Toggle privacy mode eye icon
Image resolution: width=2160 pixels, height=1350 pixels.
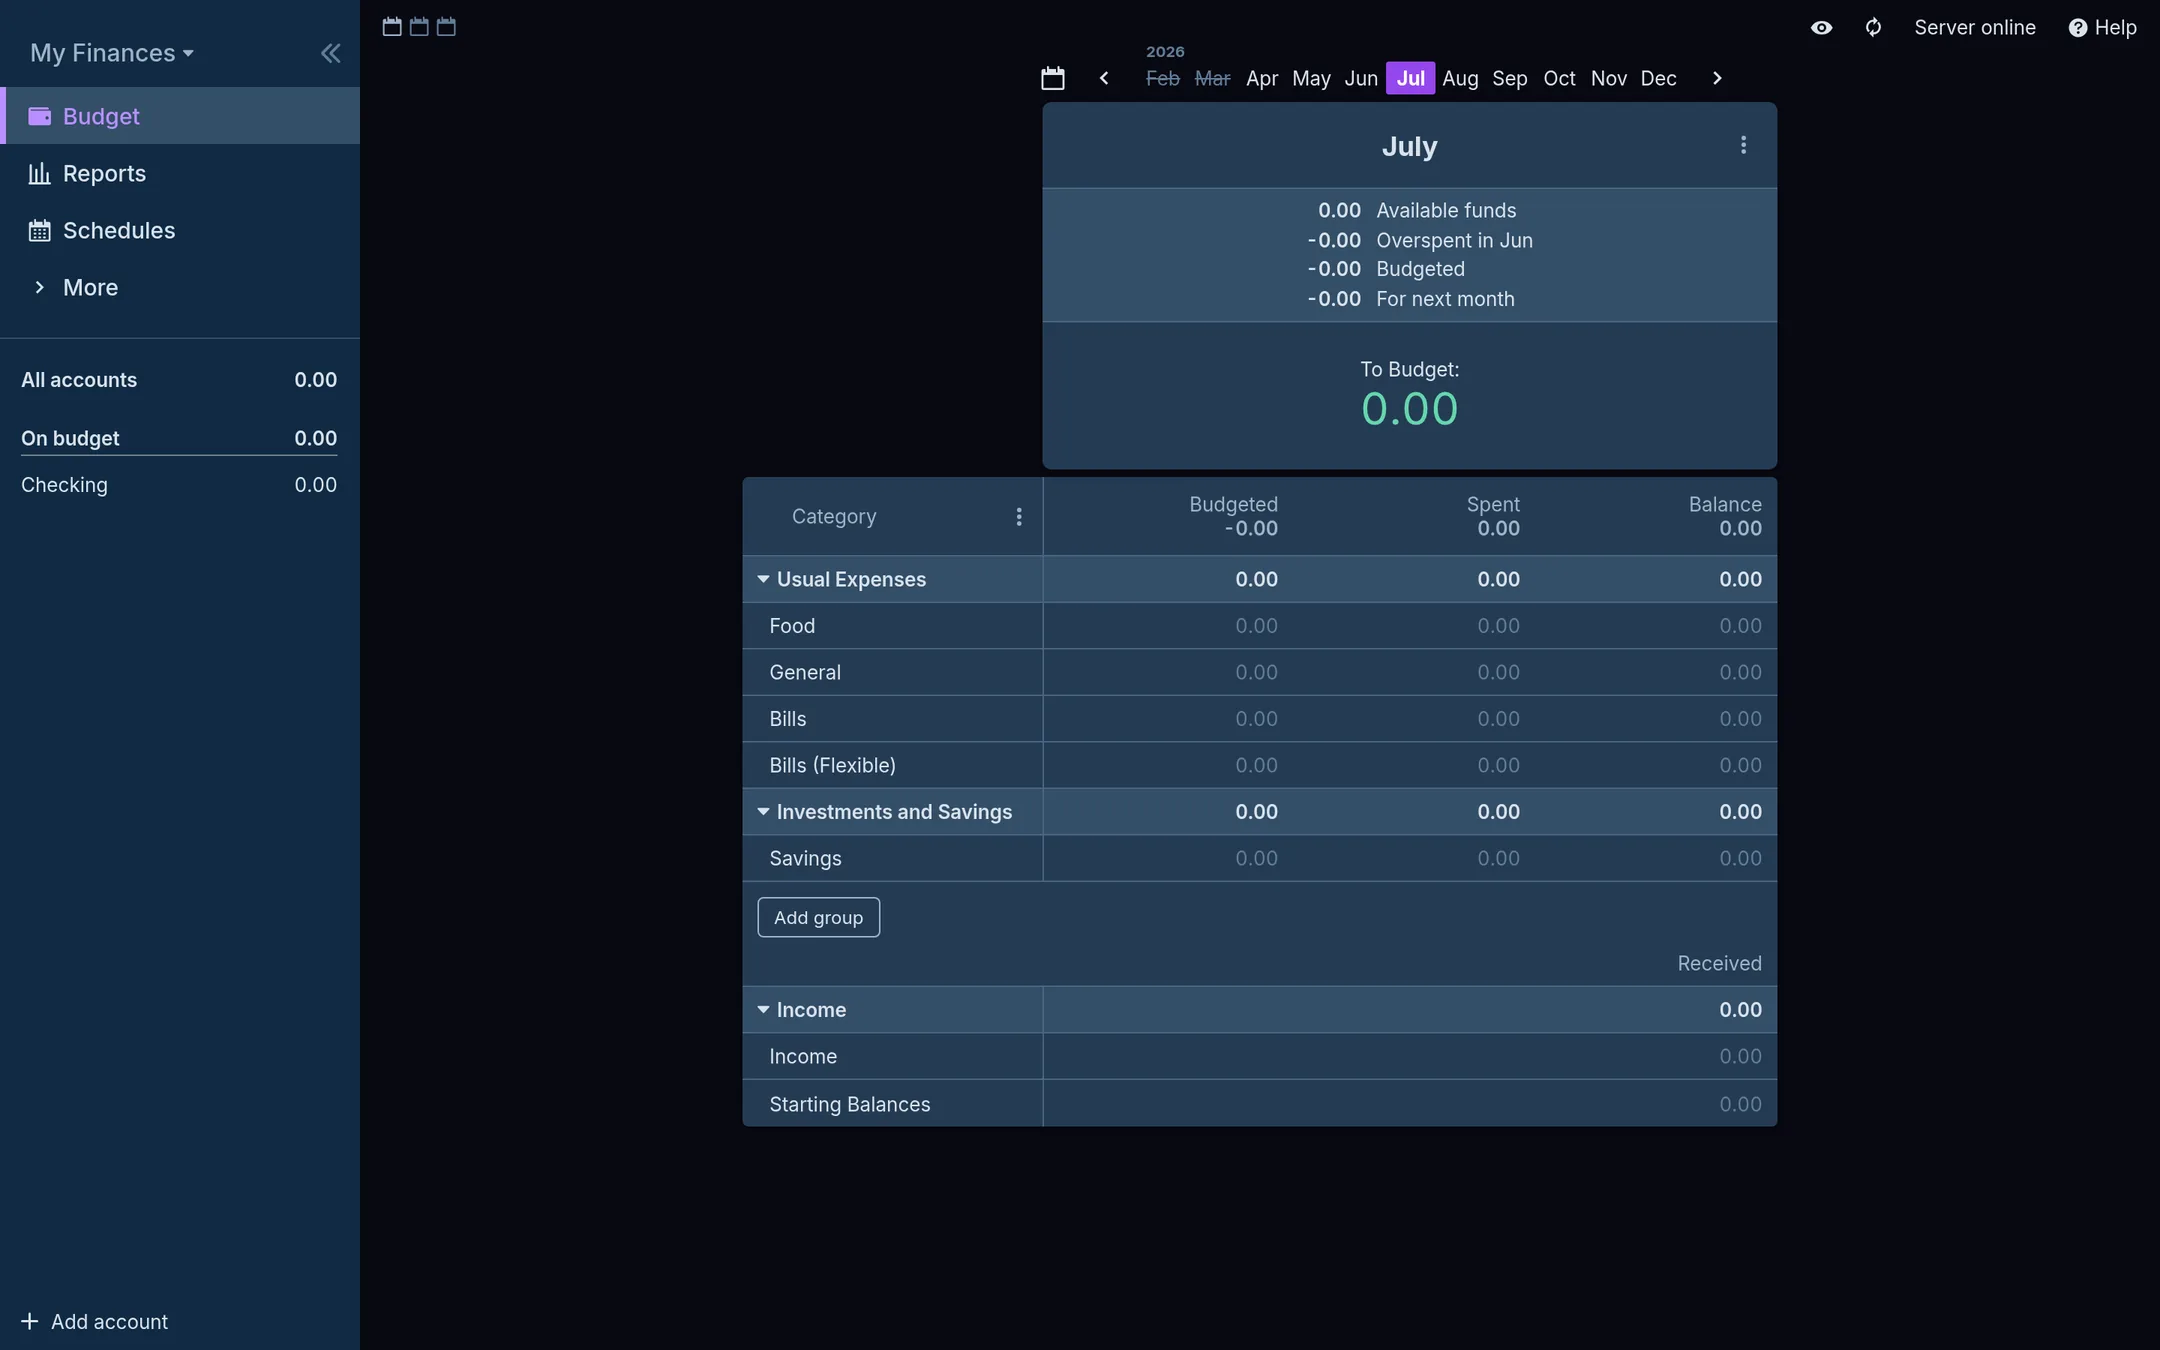pos(1821,28)
